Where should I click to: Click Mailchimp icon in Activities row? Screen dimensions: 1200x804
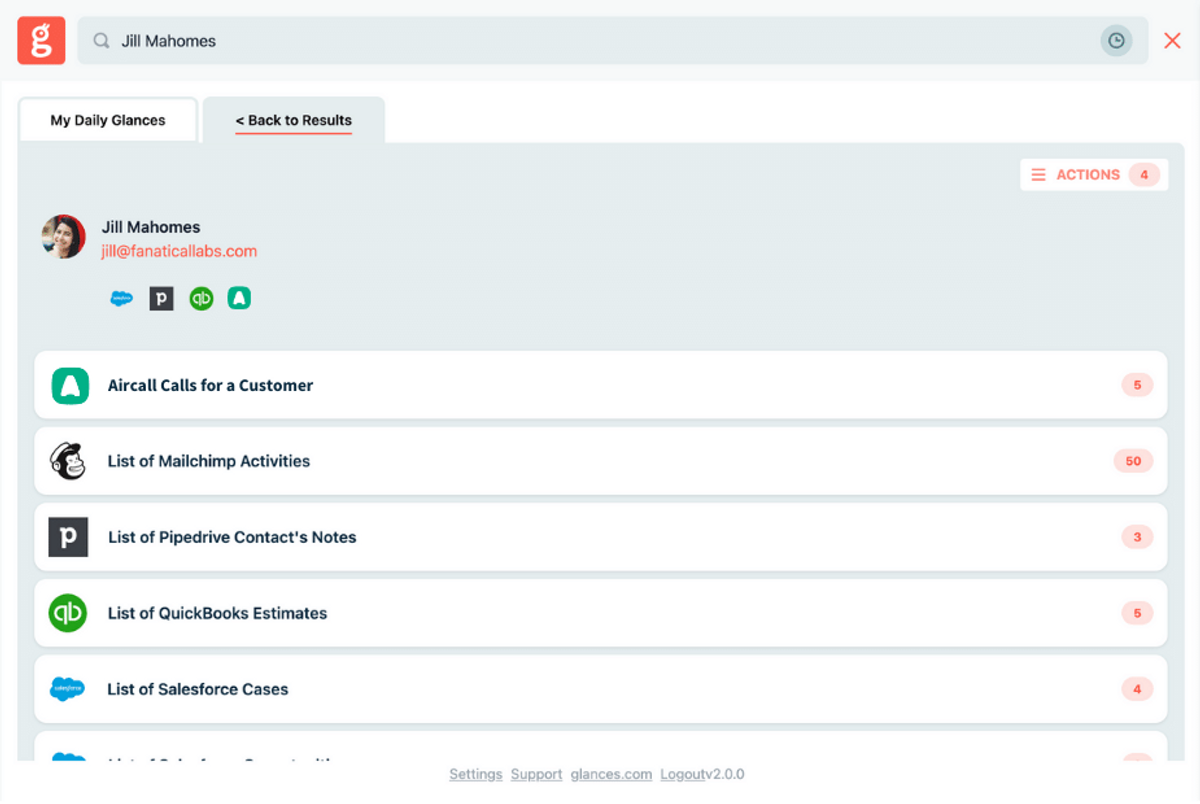[68, 461]
